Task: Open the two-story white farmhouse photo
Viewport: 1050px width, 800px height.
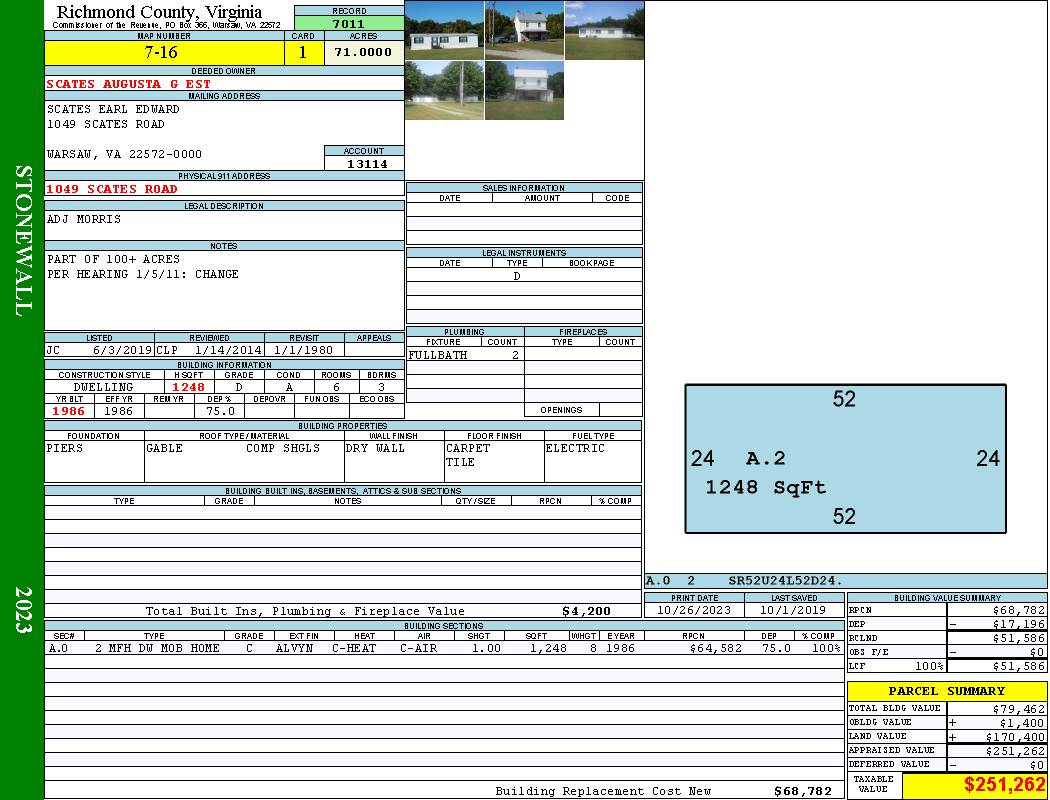Action: pyautogui.click(x=524, y=30)
